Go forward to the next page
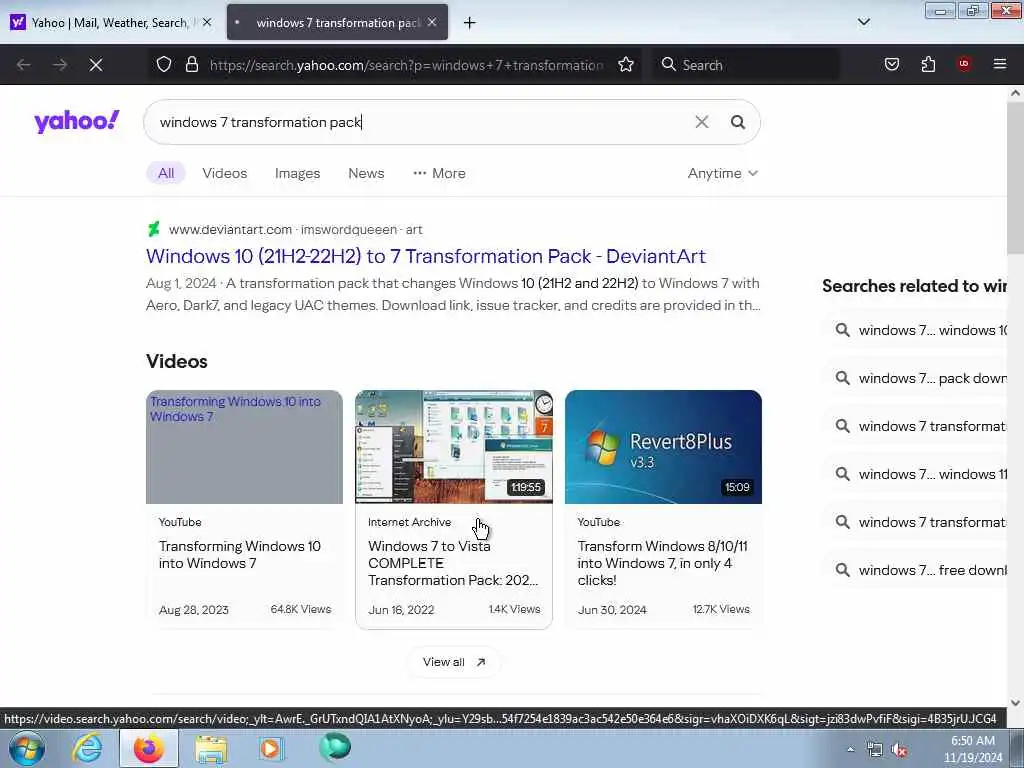The width and height of the screenshot is (1024, 768). pyautogui.click(x=59, y=65)
